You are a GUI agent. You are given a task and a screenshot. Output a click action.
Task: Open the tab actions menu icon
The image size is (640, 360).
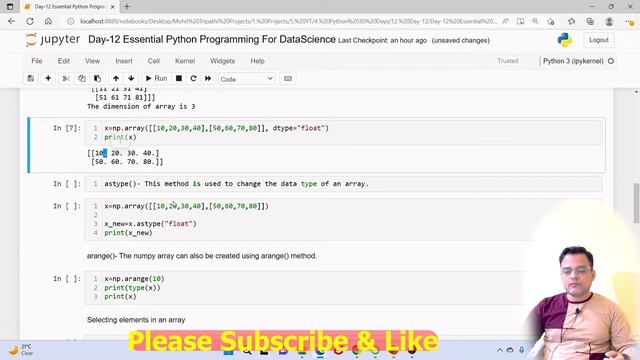[x=10, y=7]
